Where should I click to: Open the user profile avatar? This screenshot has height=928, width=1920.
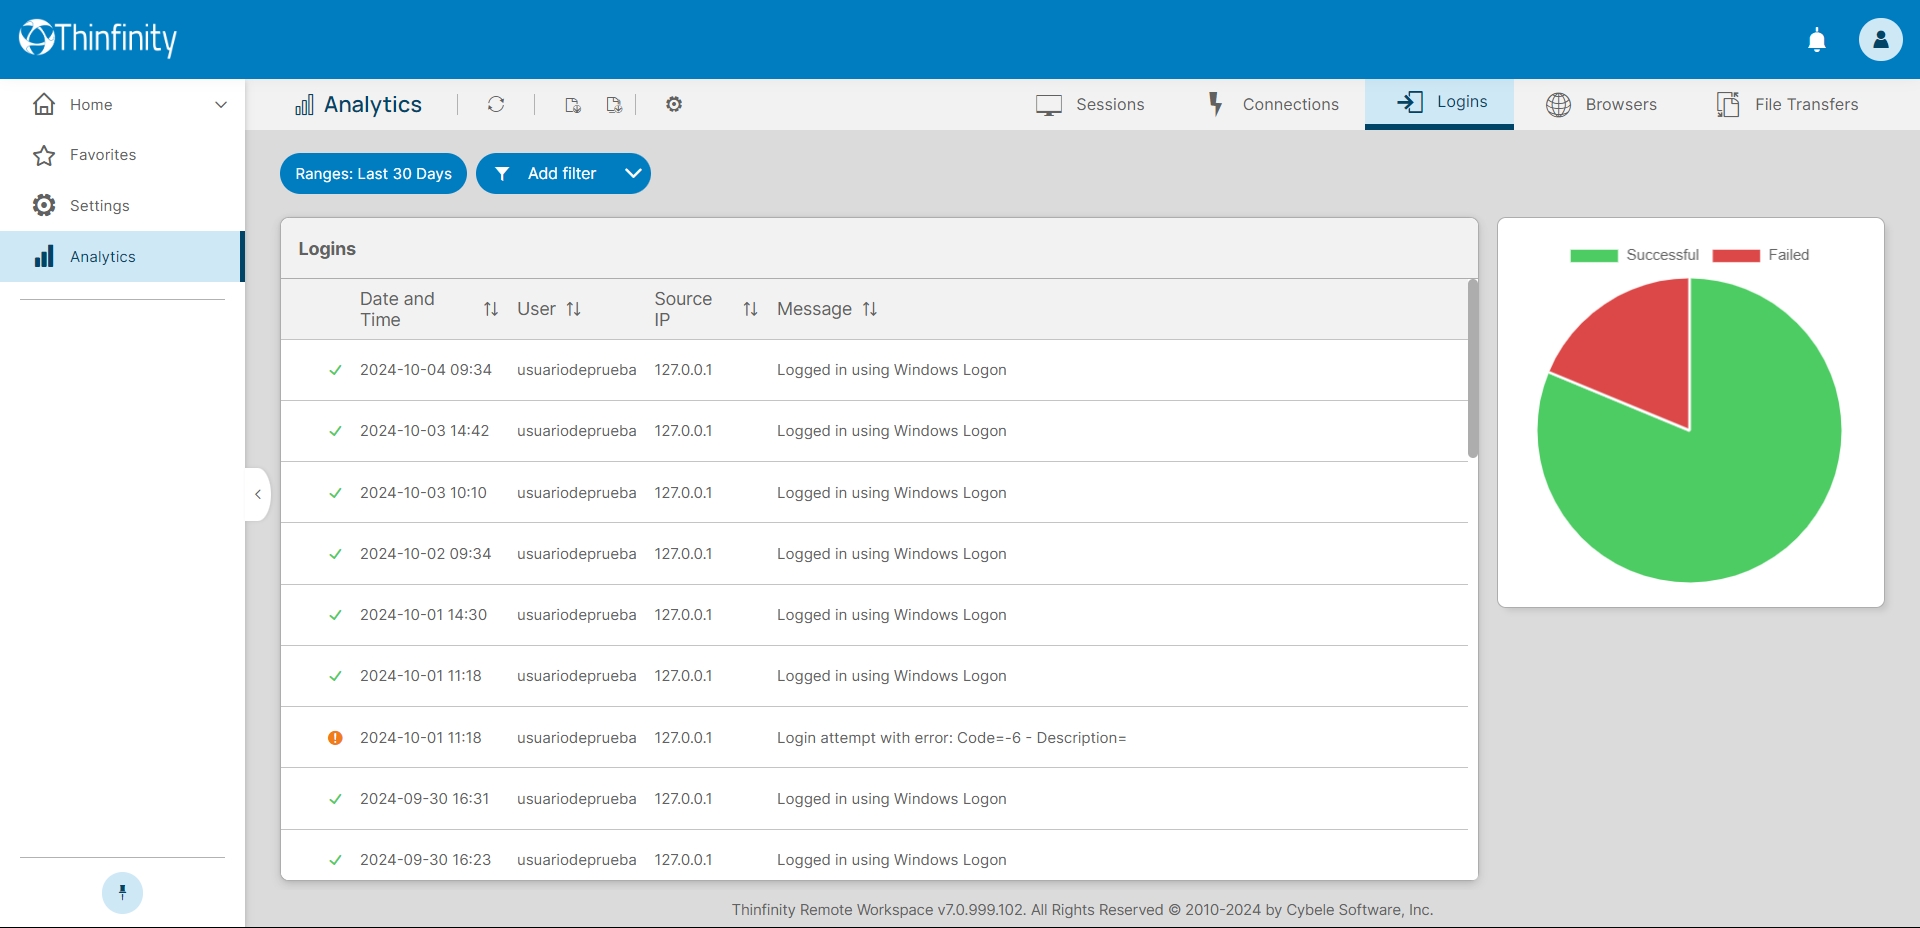[1880, 40]
